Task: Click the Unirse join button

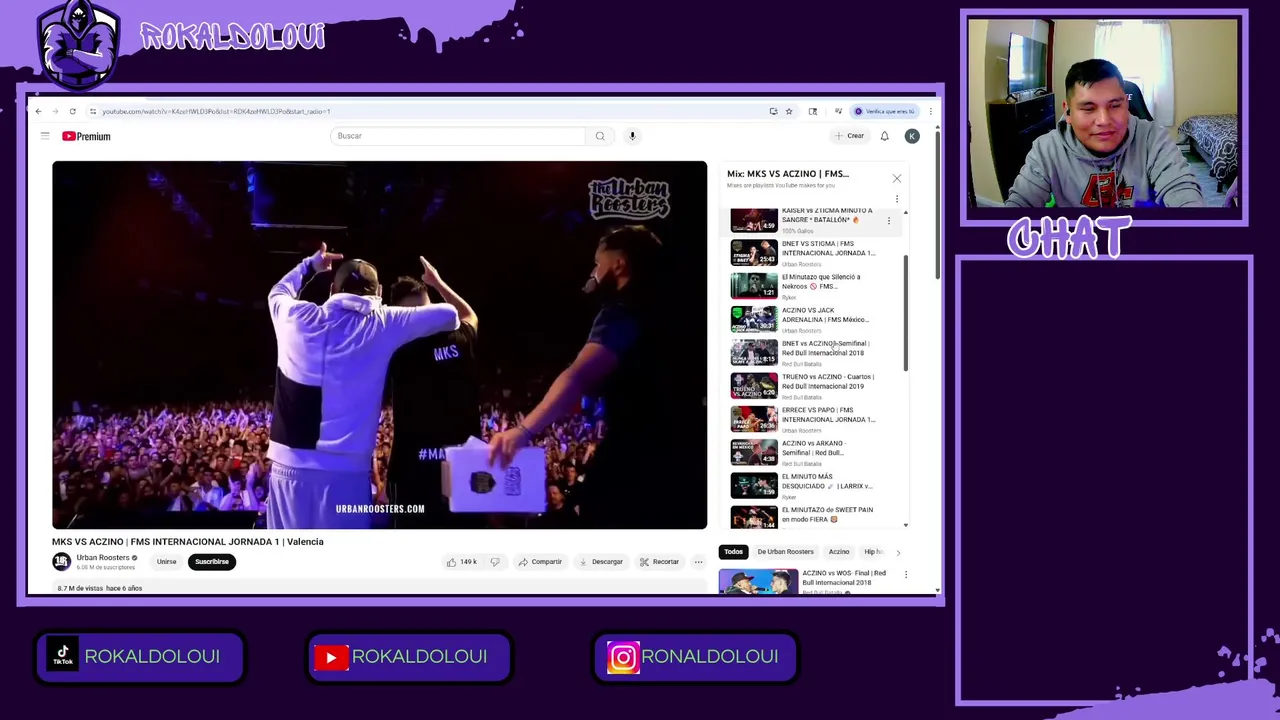Action: [166, 562]
